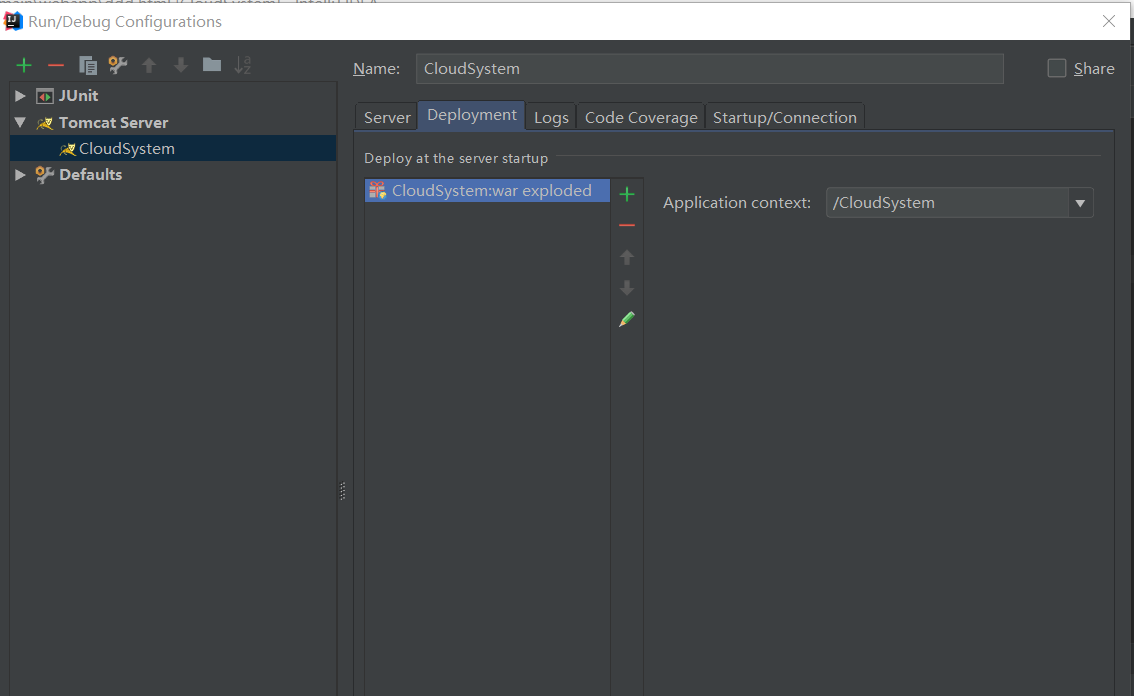Create a new configuration folder
1134x696 pixels.
pyautogui.click(x=212, y=65)
